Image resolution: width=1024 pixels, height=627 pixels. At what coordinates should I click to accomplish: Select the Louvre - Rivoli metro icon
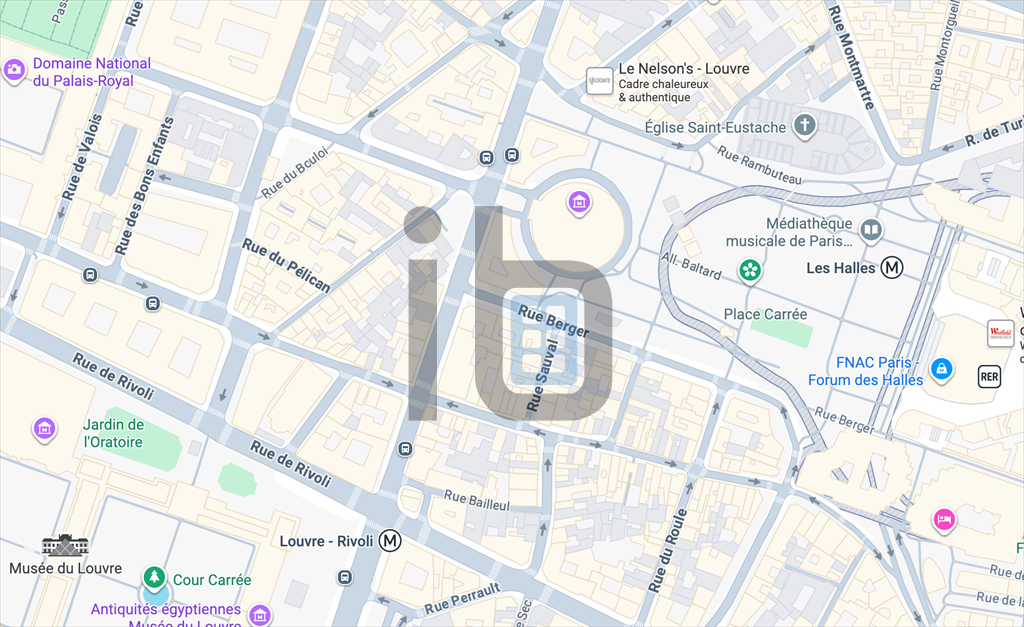pos(390,541)
